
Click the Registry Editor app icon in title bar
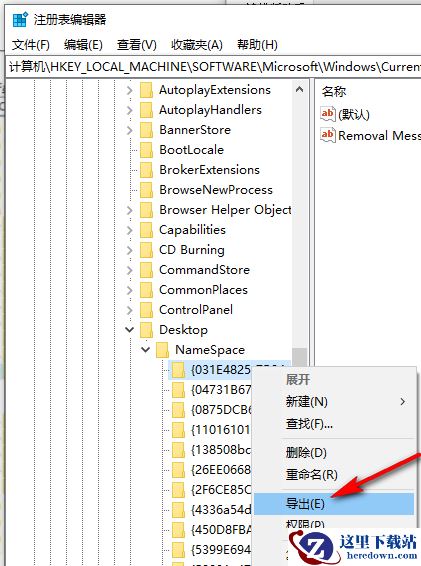tap(20, 19)
